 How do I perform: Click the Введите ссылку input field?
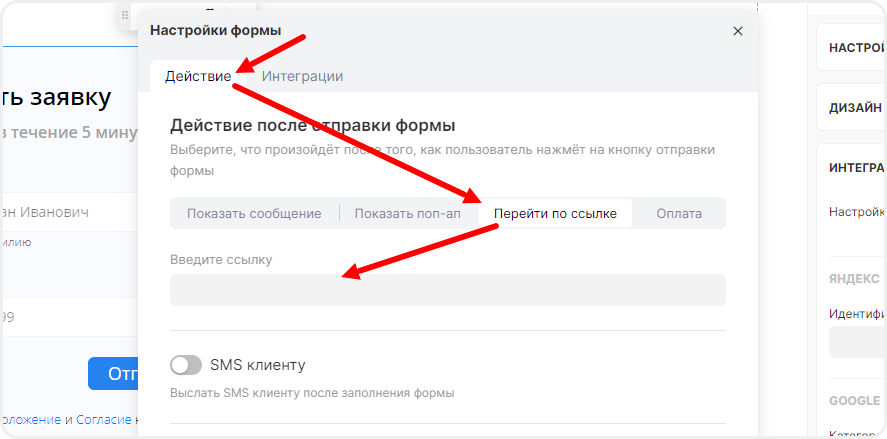click(447, 290)
